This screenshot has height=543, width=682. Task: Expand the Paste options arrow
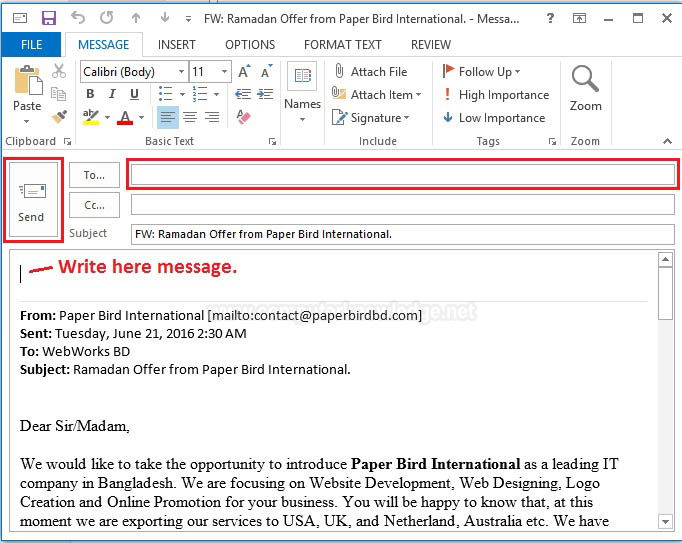tap(27, 121)
